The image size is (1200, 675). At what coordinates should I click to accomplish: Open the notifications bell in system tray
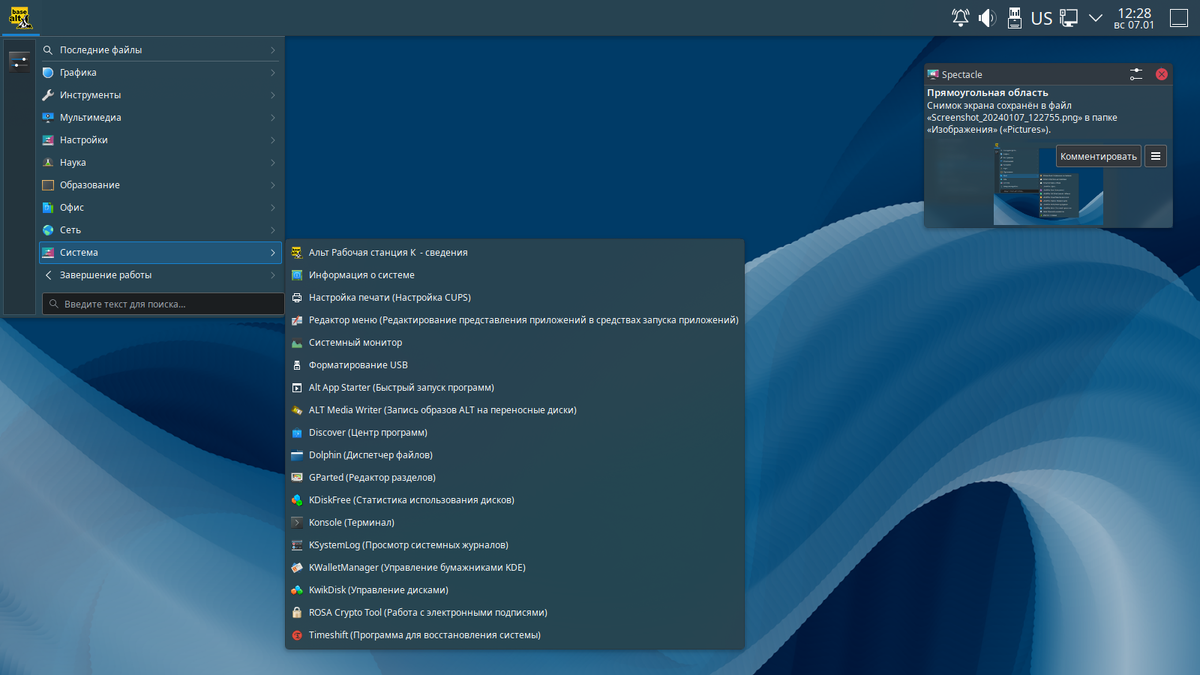960,18
